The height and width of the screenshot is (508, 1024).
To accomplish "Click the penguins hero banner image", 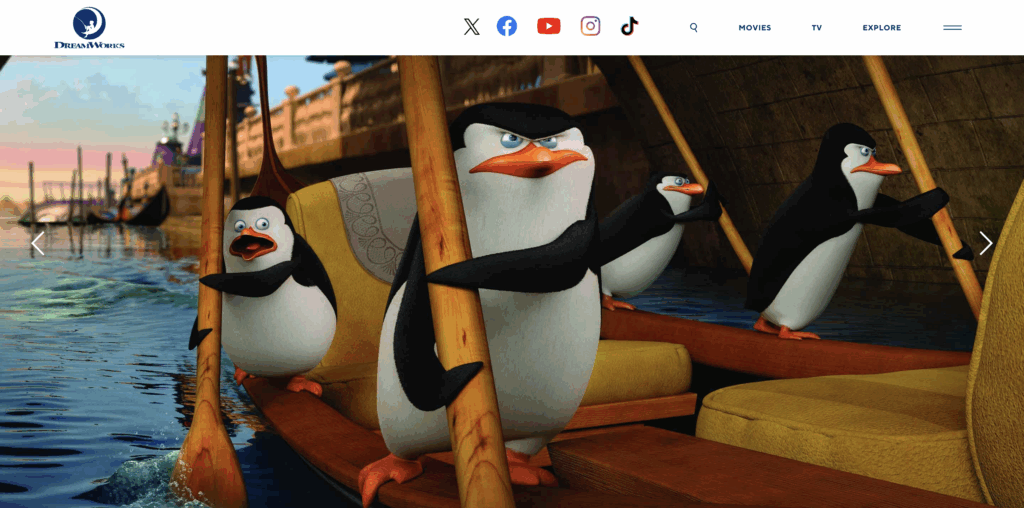I will [512, 281].
